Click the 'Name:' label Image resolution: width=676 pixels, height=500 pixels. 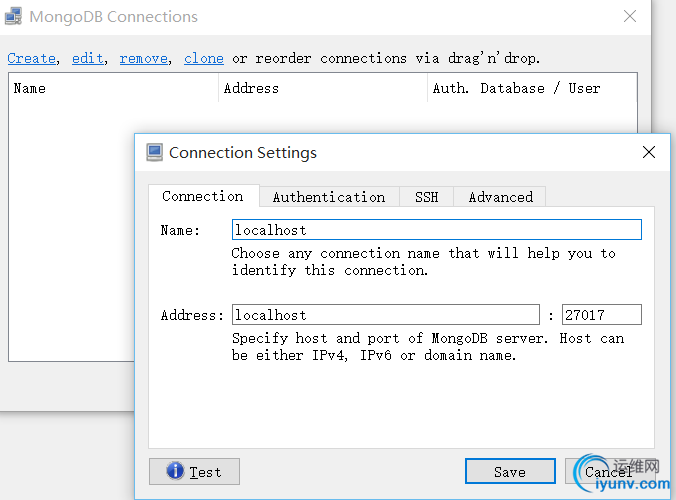(180, 230)
